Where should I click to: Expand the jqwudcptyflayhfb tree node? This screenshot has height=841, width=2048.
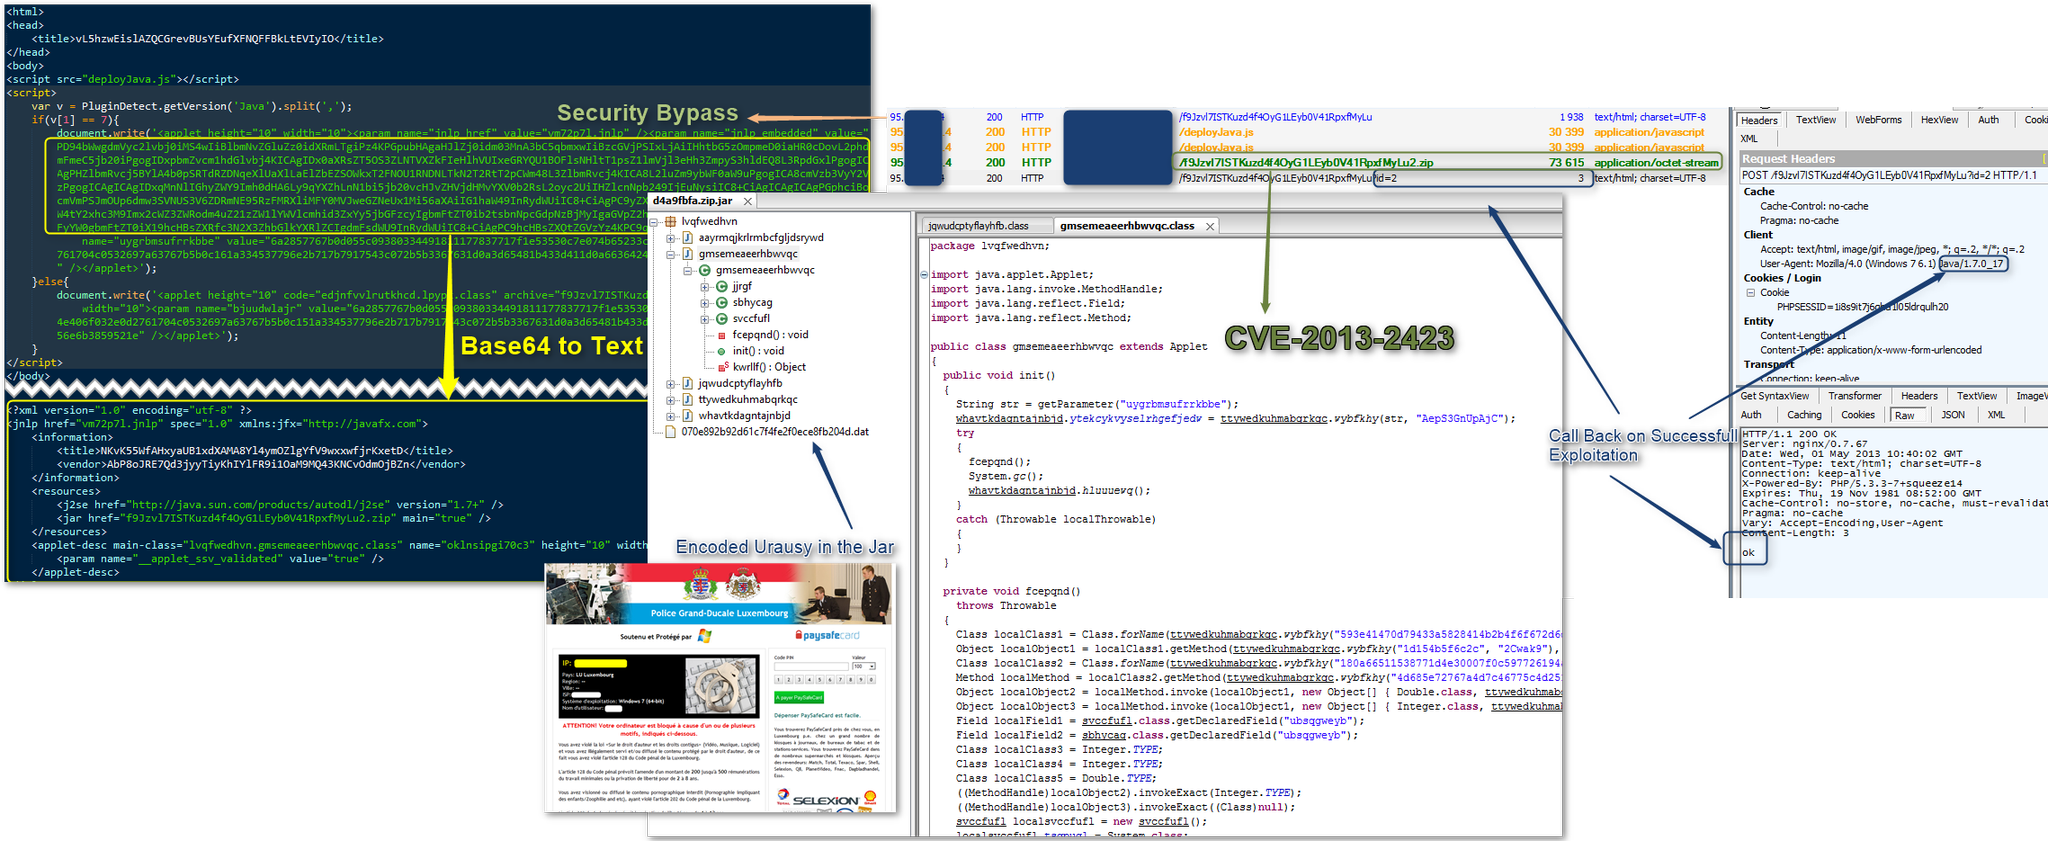(671, 384)
